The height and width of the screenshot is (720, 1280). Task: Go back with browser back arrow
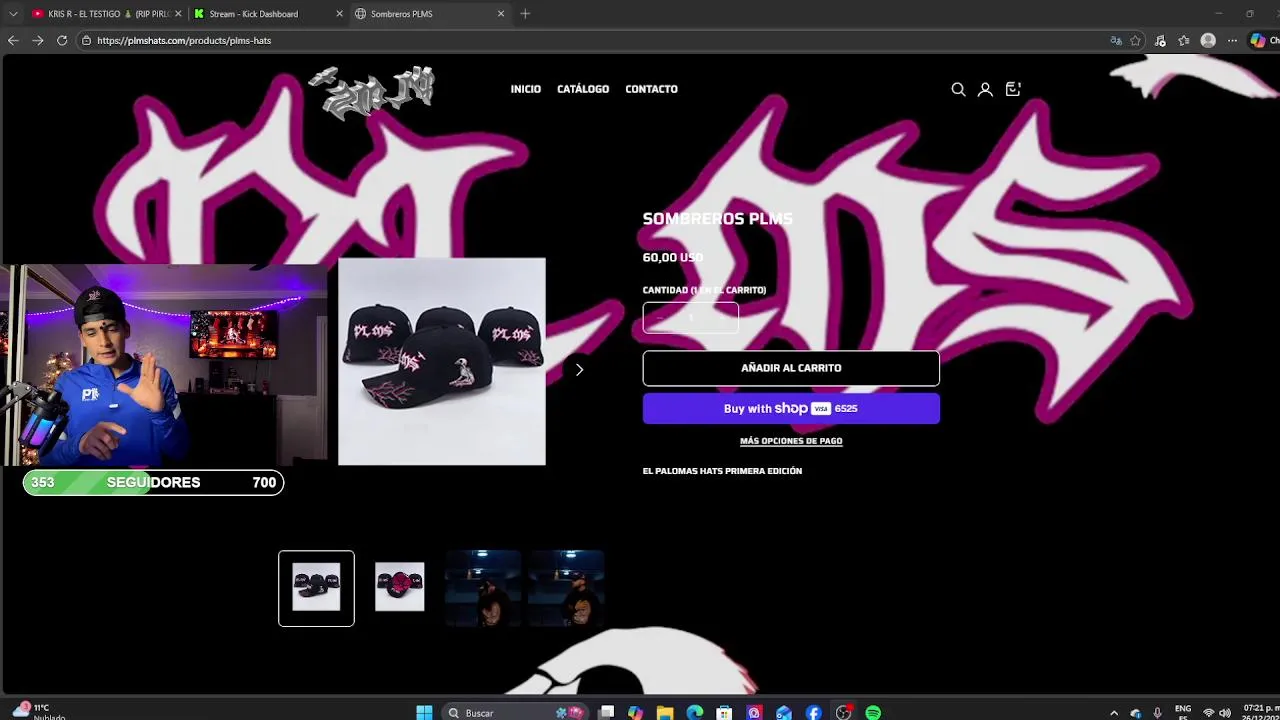coord(13,40)
